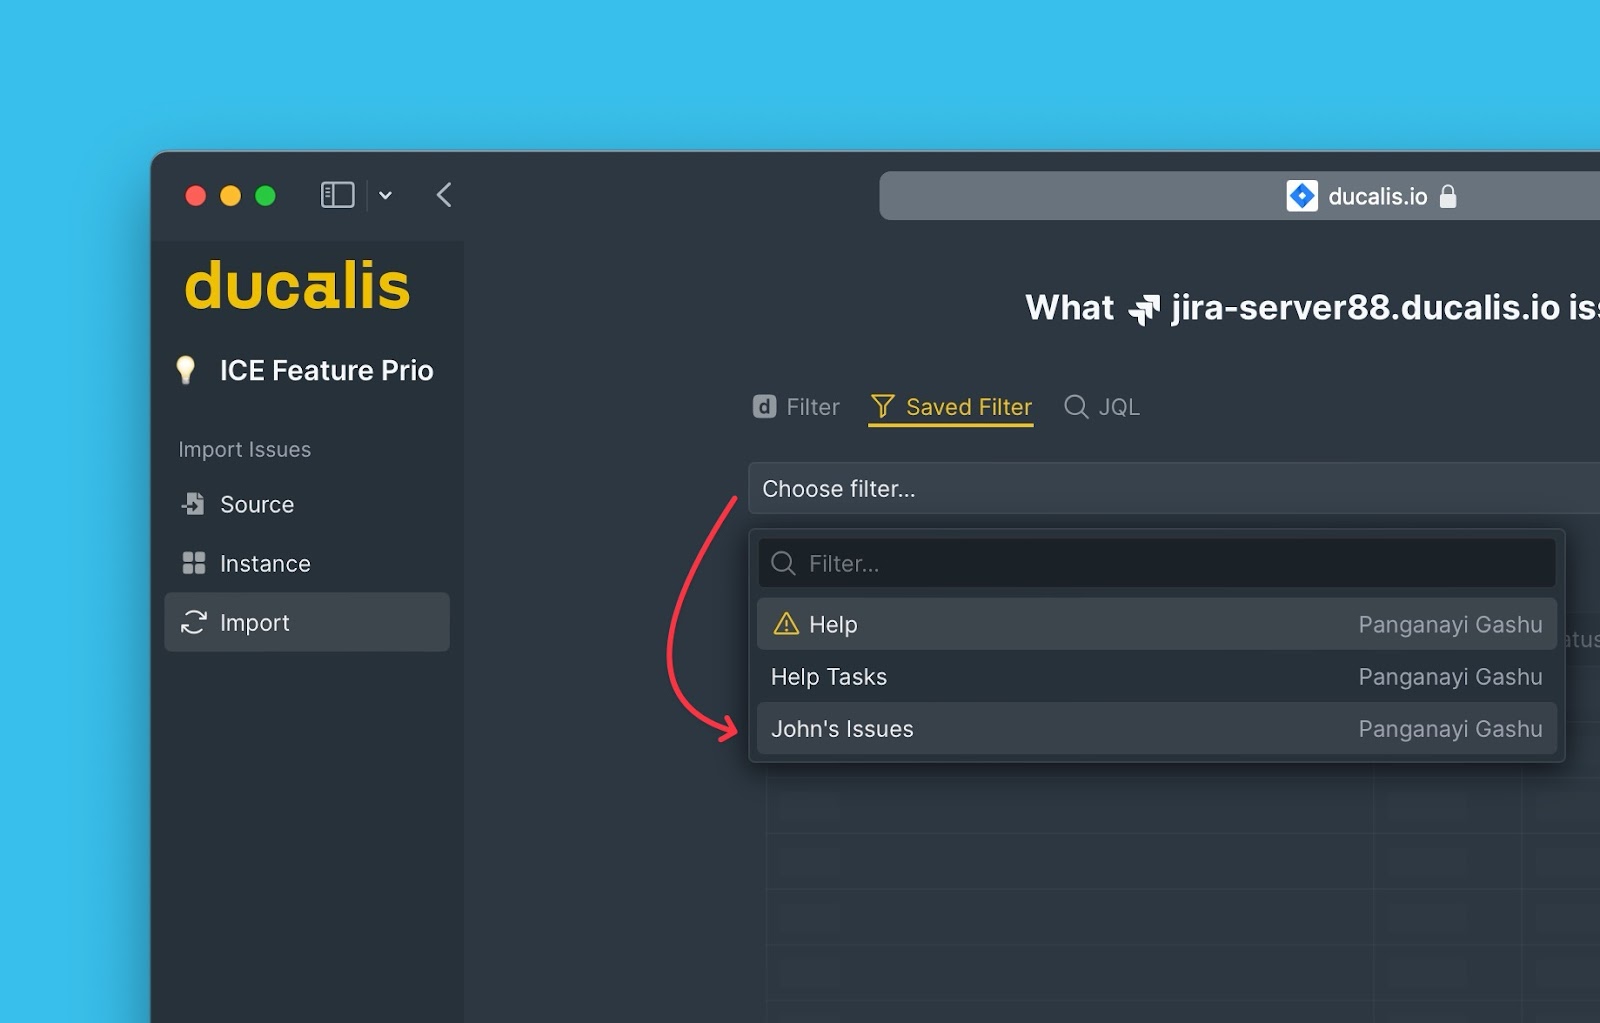Open the ICE Feature Prio board title
1600x1023 pixels.
click(326, 371)
